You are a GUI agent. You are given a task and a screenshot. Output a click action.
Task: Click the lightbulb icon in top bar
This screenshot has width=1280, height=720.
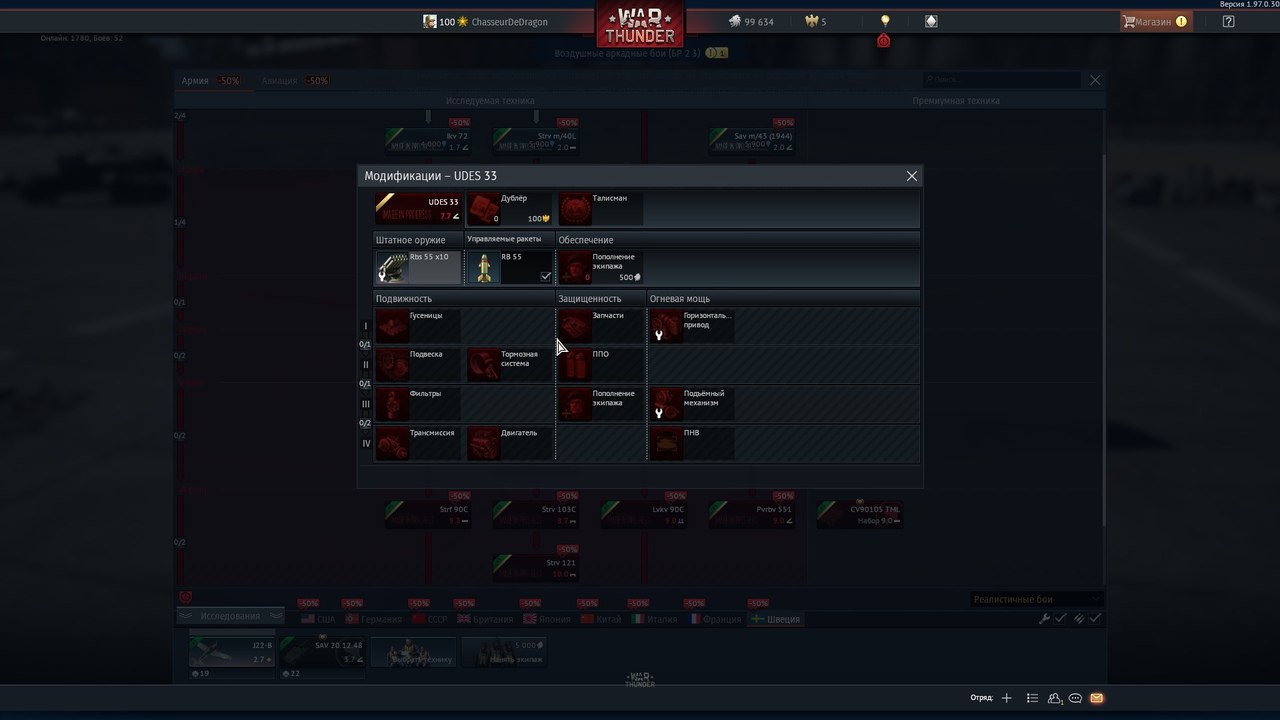tap(884, 21)
